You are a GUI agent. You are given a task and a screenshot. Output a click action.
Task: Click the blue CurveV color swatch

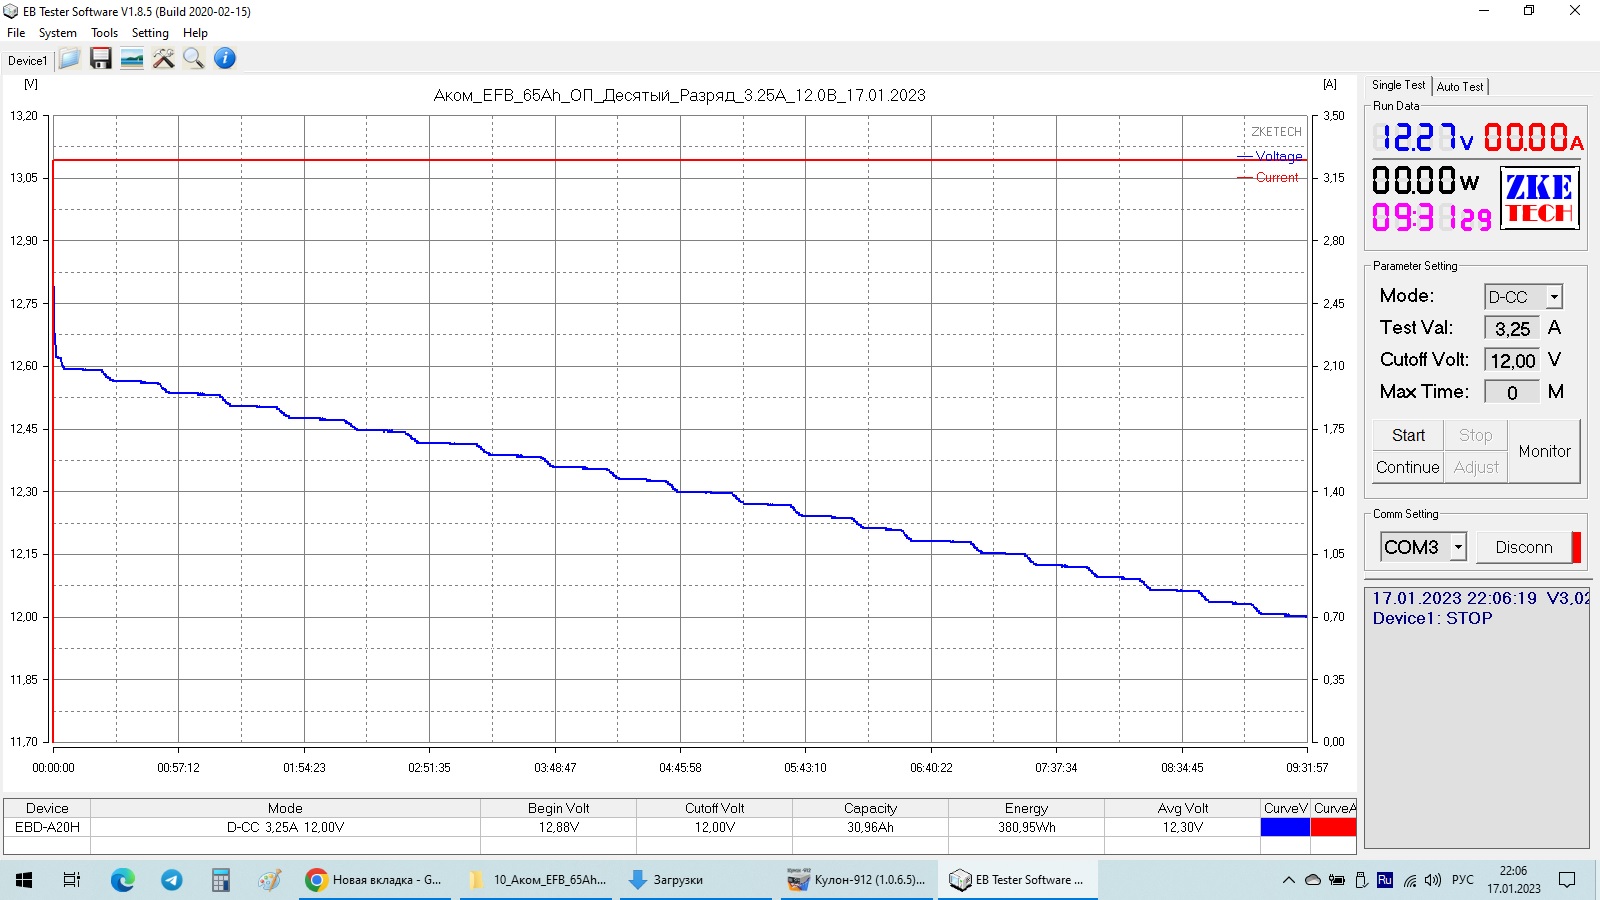click(1285, 827)
